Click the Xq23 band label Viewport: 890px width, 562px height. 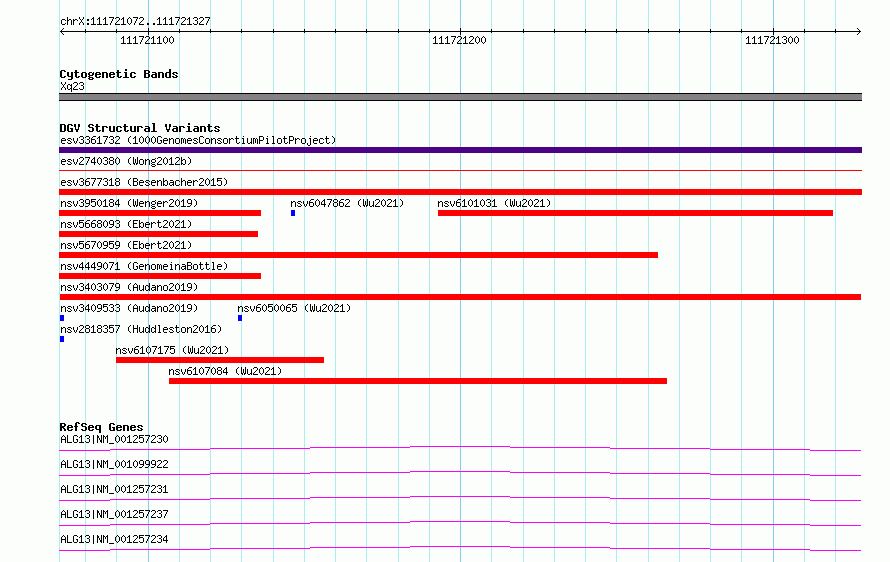pyautogui.click(x=72, y=86)
